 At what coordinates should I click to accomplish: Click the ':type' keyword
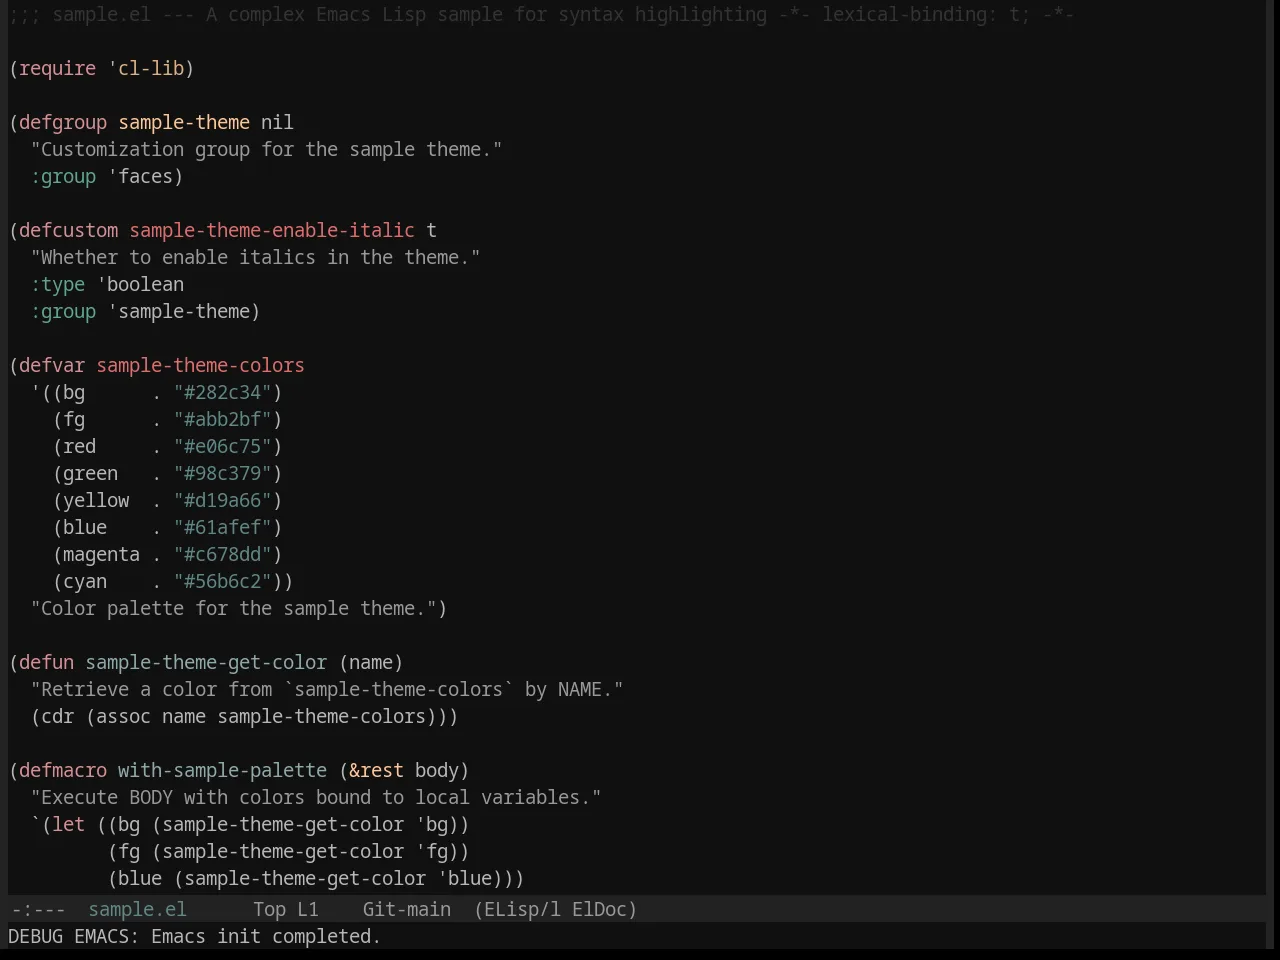(x=58, y=284)
